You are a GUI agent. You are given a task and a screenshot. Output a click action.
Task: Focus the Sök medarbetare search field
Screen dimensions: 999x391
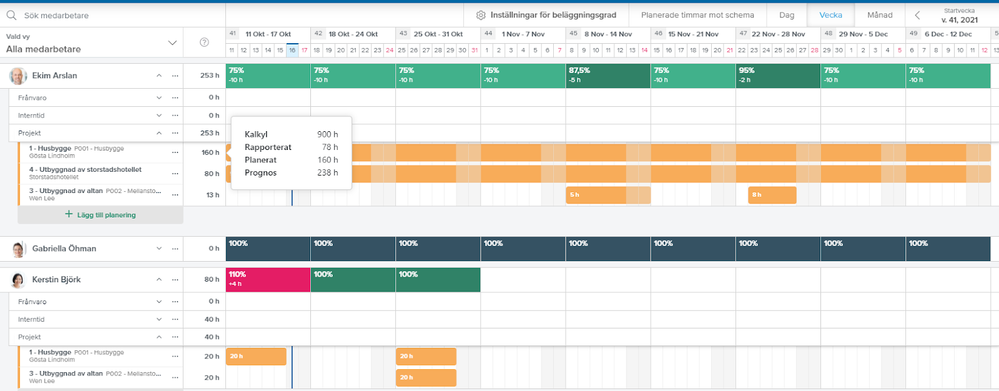115,15
